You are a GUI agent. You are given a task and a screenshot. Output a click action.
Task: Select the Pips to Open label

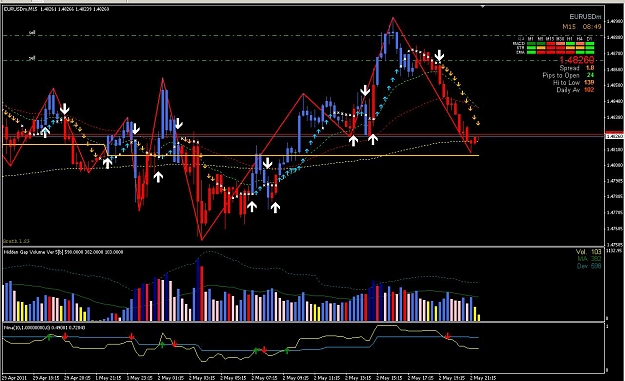click(x=561, y=75)
